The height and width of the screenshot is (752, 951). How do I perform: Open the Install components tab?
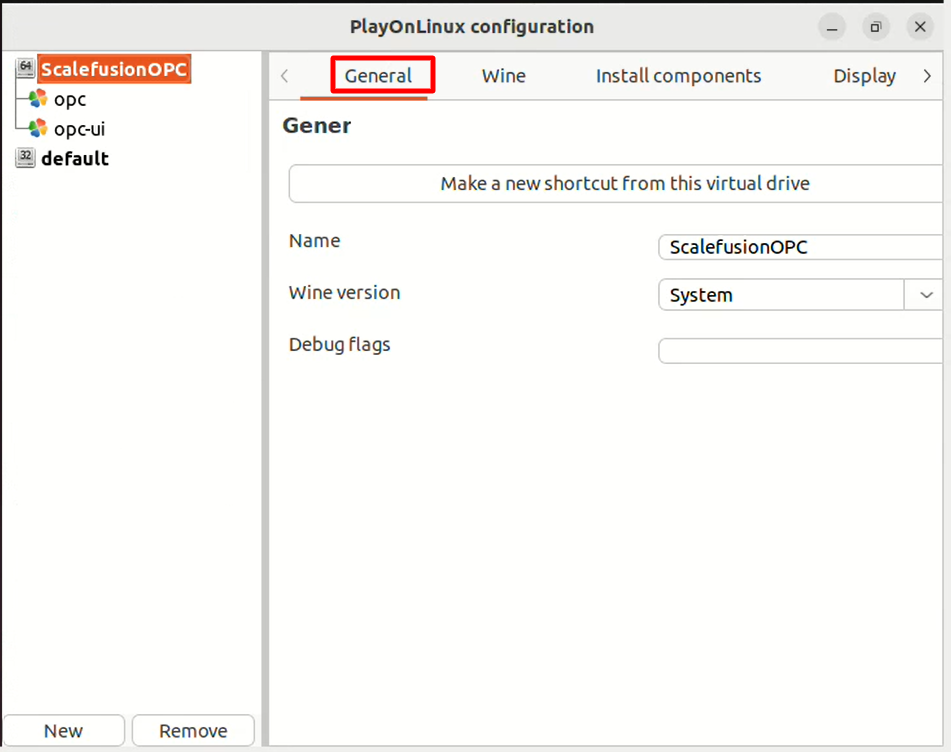point(678,76)
